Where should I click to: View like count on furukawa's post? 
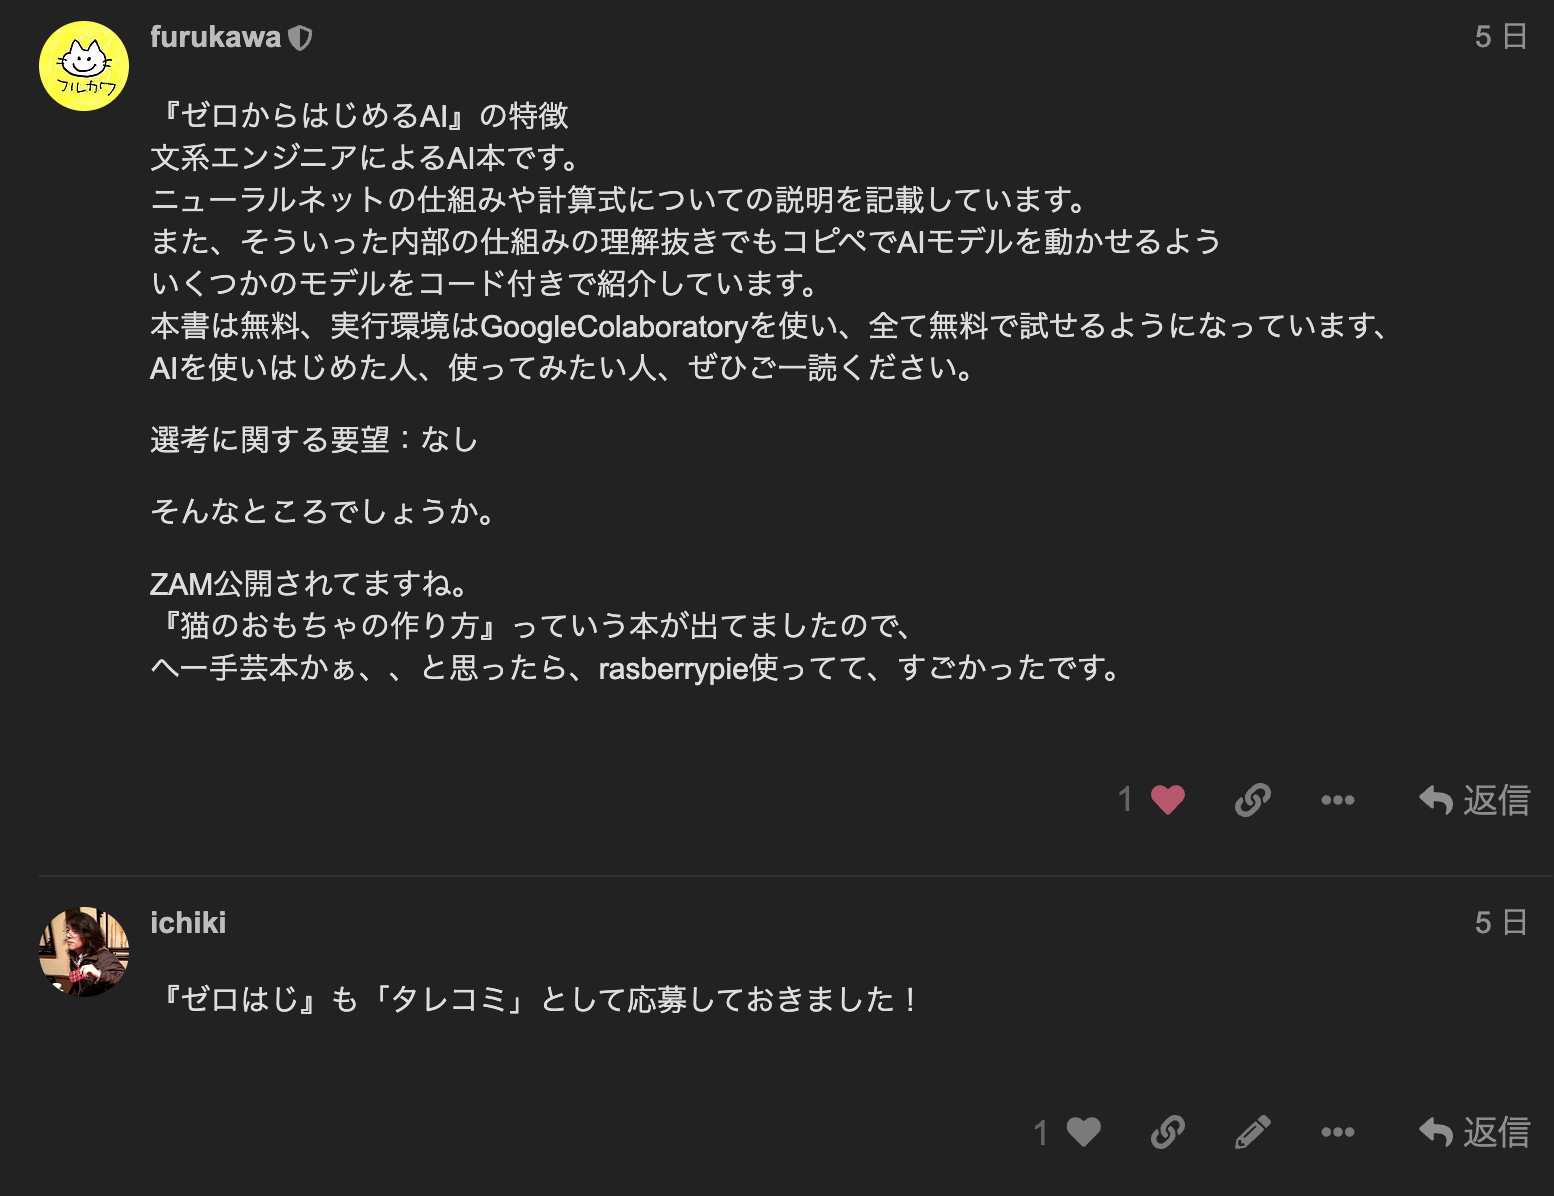point(1125,799)
